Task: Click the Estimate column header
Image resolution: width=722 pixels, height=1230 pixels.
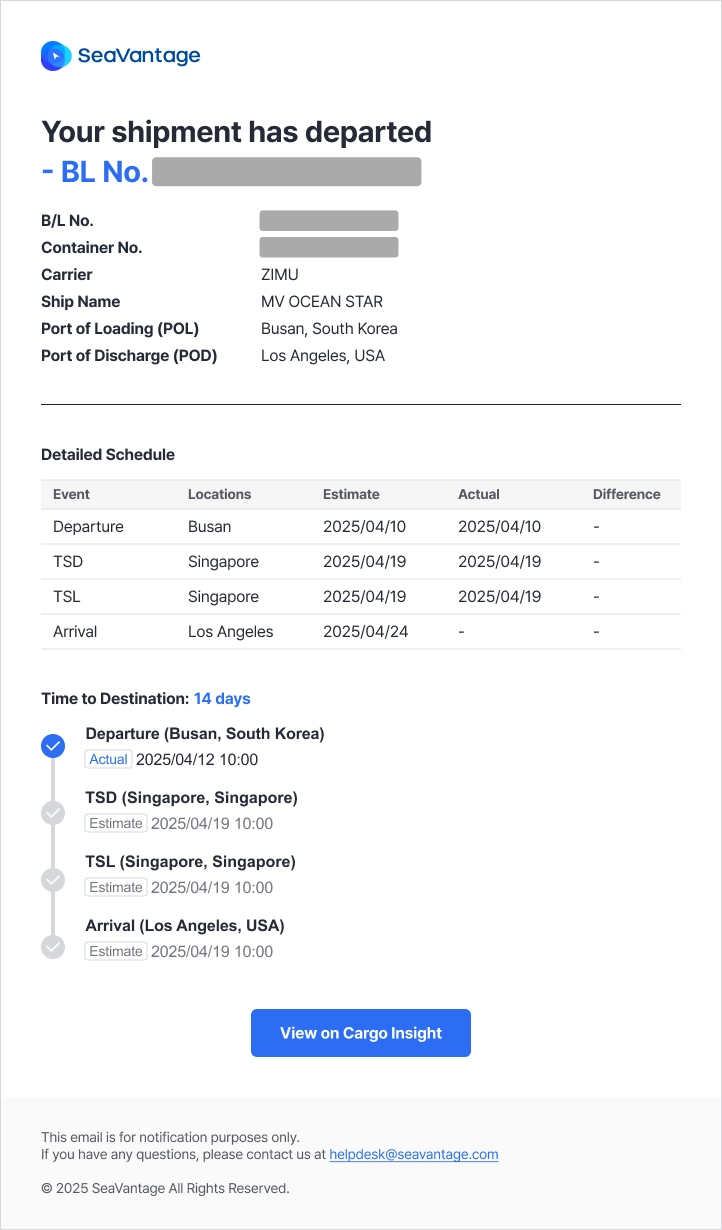Action: tap(351, 494)
